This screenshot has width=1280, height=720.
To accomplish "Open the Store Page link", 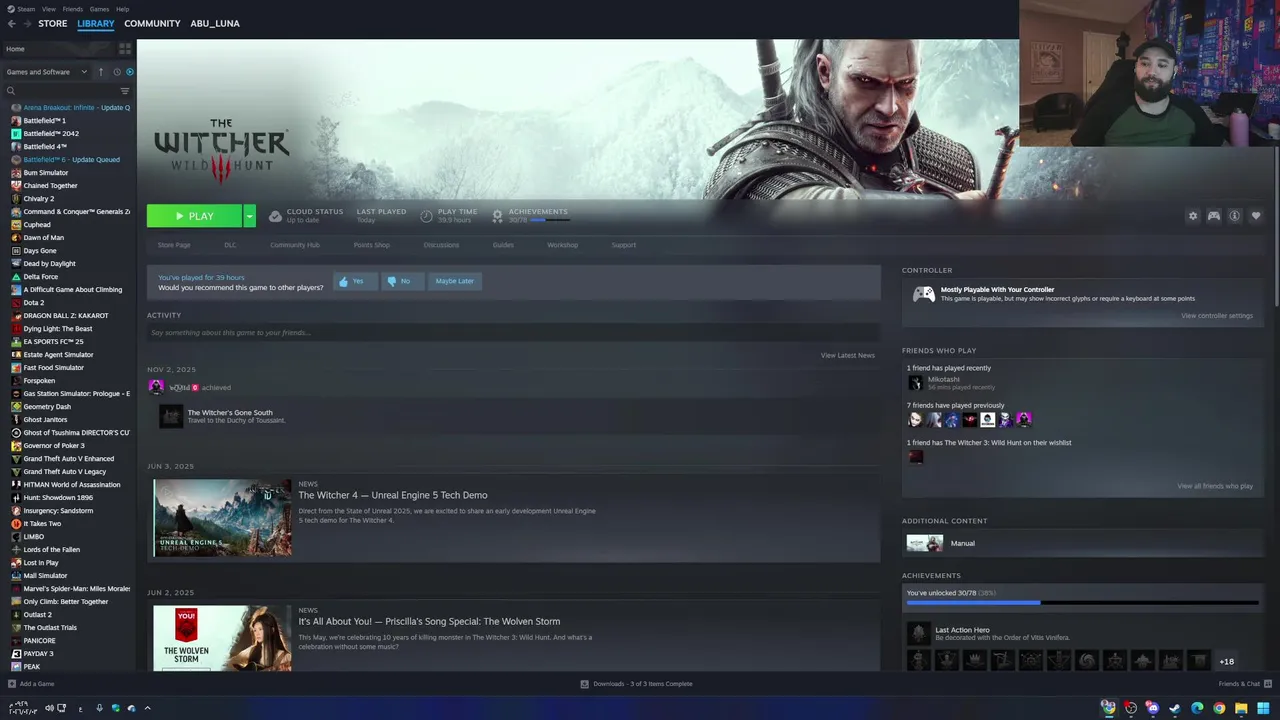I will click(174, 245).
